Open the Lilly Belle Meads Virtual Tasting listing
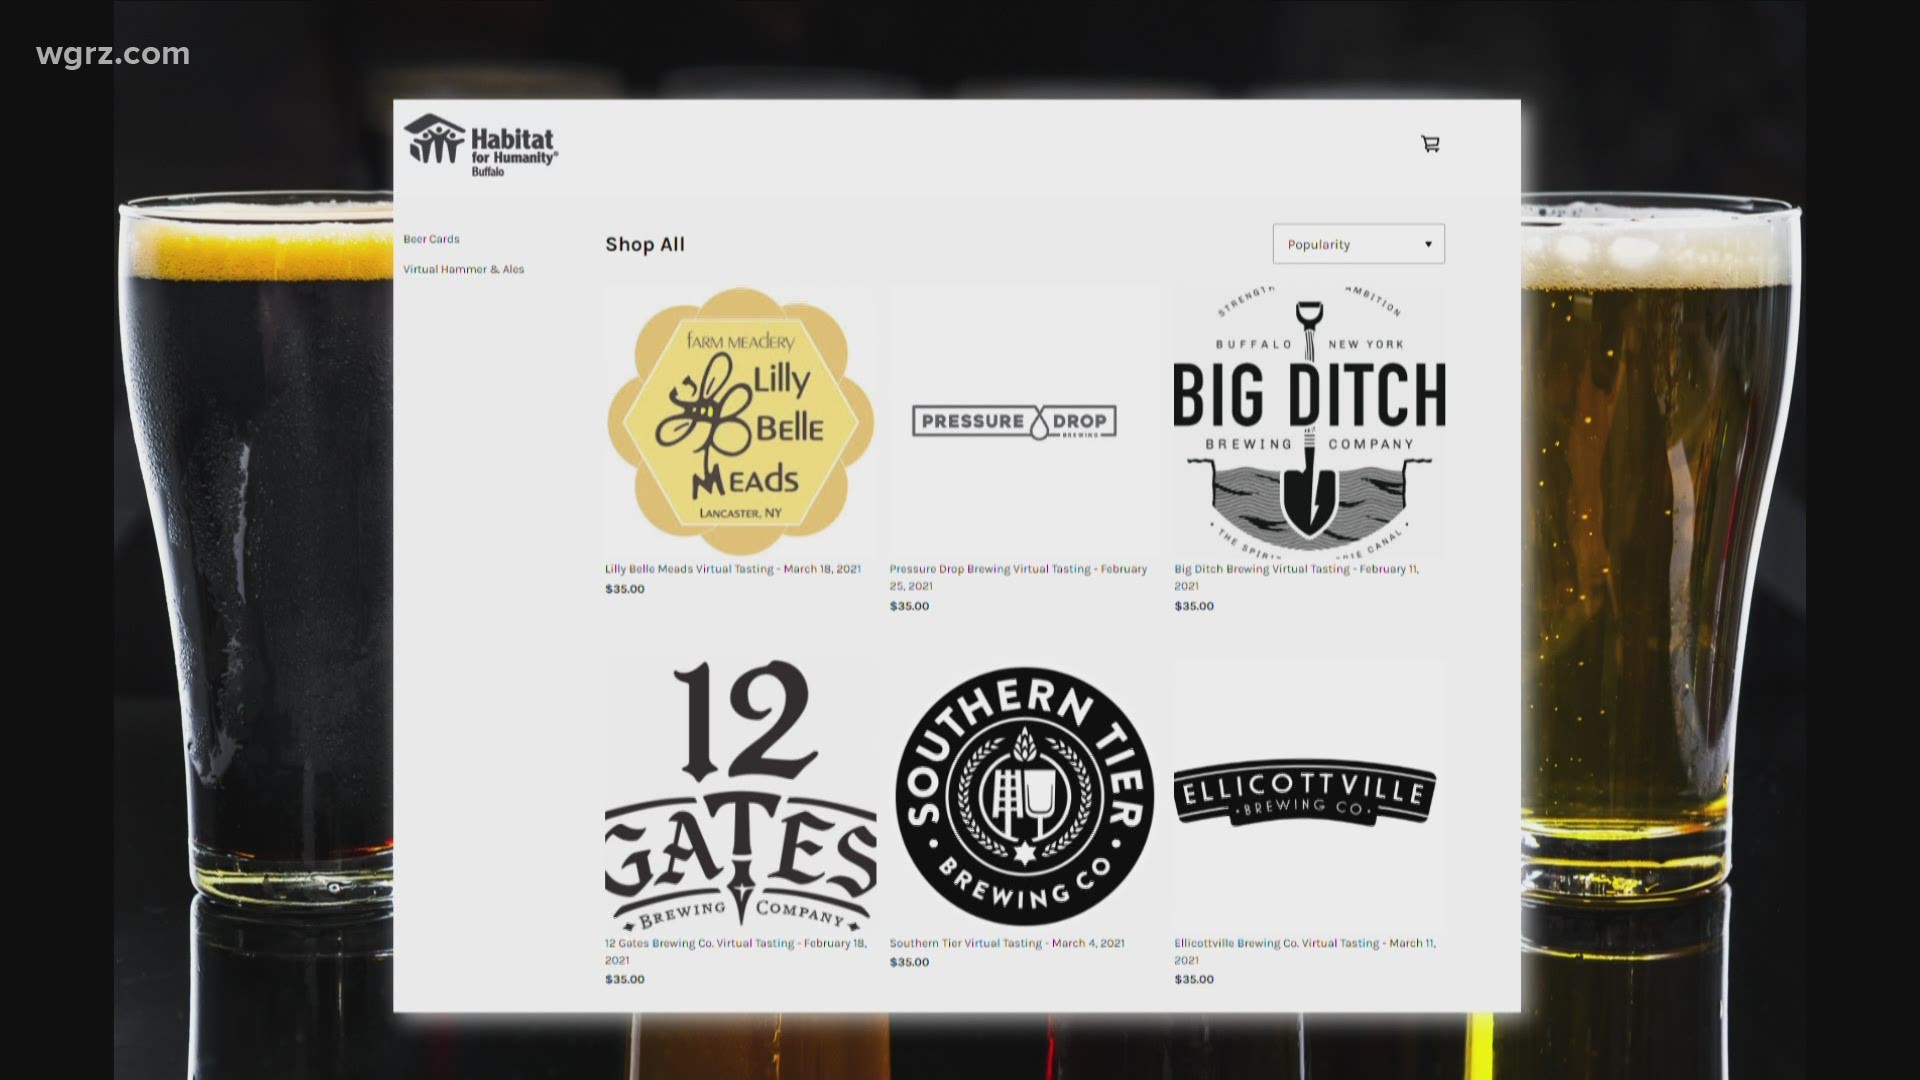Image resolution: width=1920 pixels, height=1080 pixels. click(735, 568)
